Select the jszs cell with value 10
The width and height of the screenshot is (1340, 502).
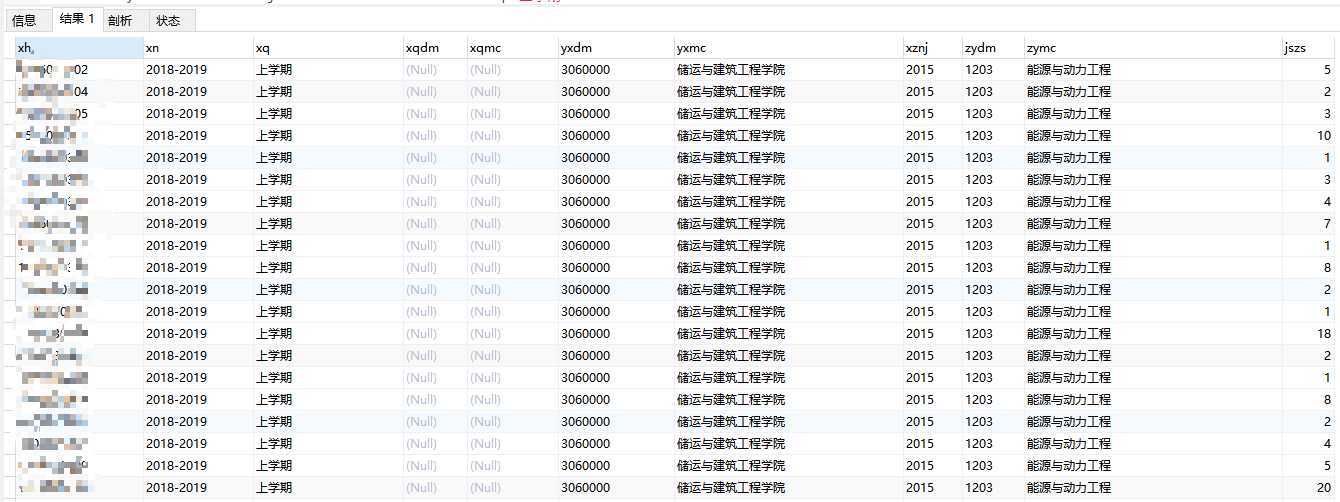(x=1308, y=136)
